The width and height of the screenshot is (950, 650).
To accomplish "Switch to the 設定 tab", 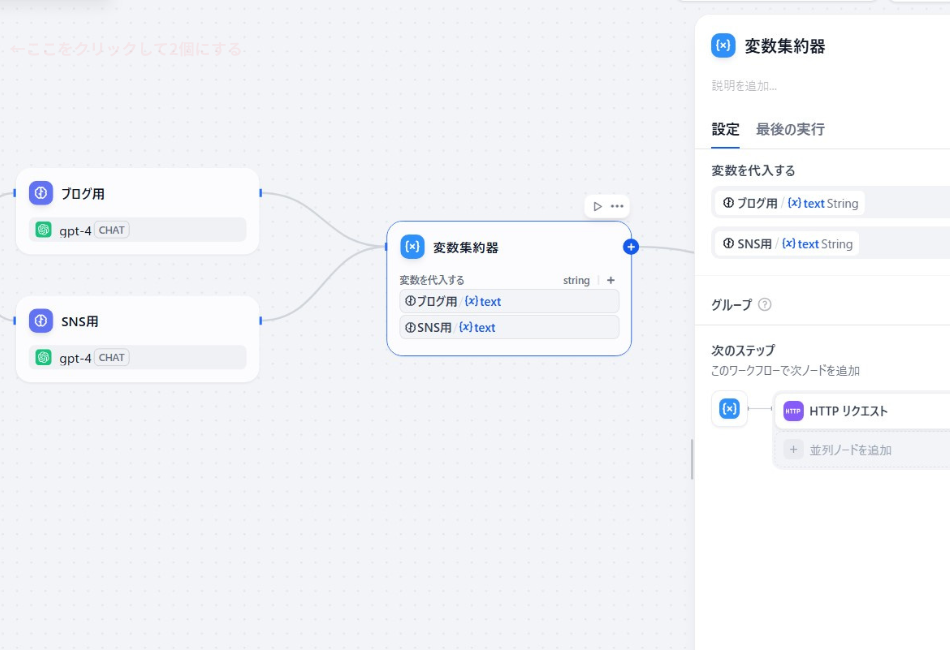I will pos(726,129).
